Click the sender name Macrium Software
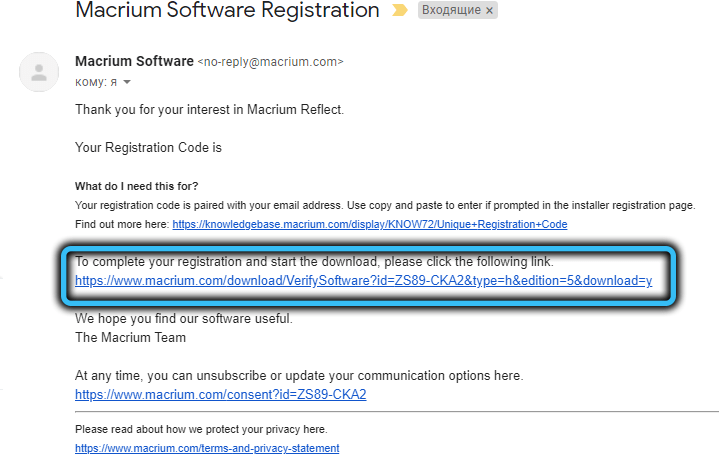Image resolution: width=719 pixels, height=458 pixels. click(x=134, y=61)
